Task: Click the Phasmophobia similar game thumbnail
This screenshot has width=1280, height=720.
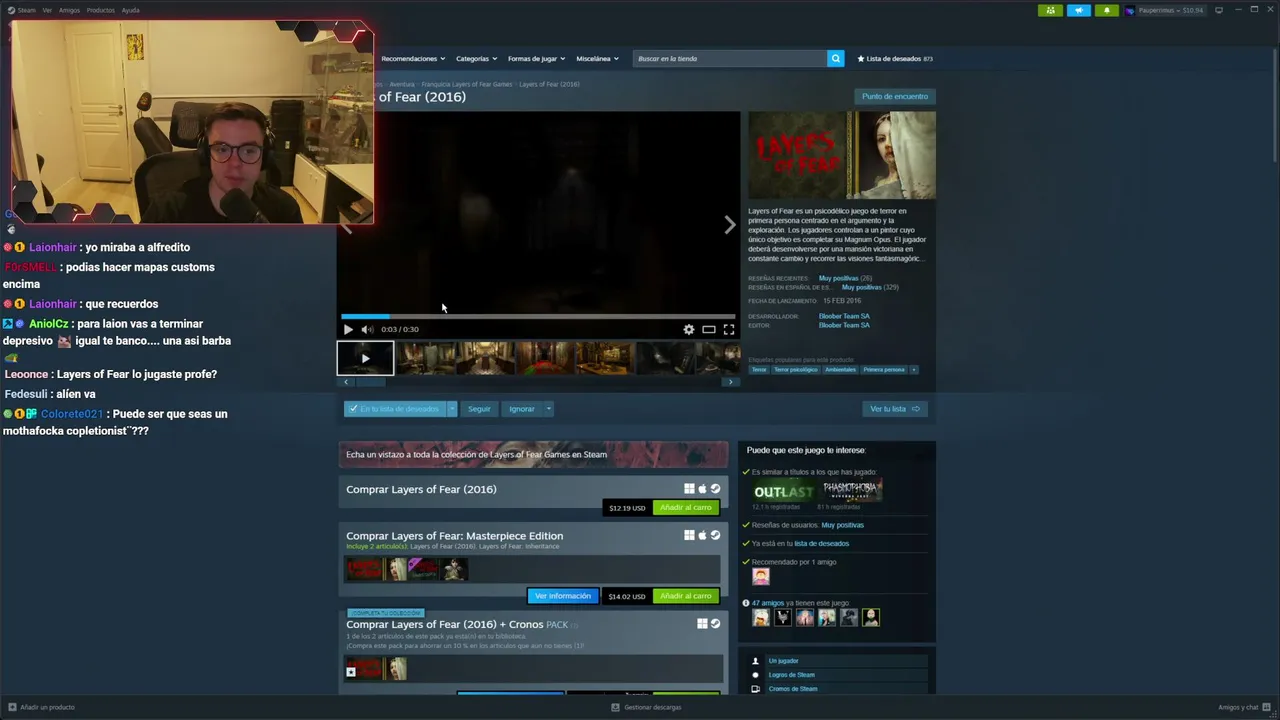Action: 851,491
